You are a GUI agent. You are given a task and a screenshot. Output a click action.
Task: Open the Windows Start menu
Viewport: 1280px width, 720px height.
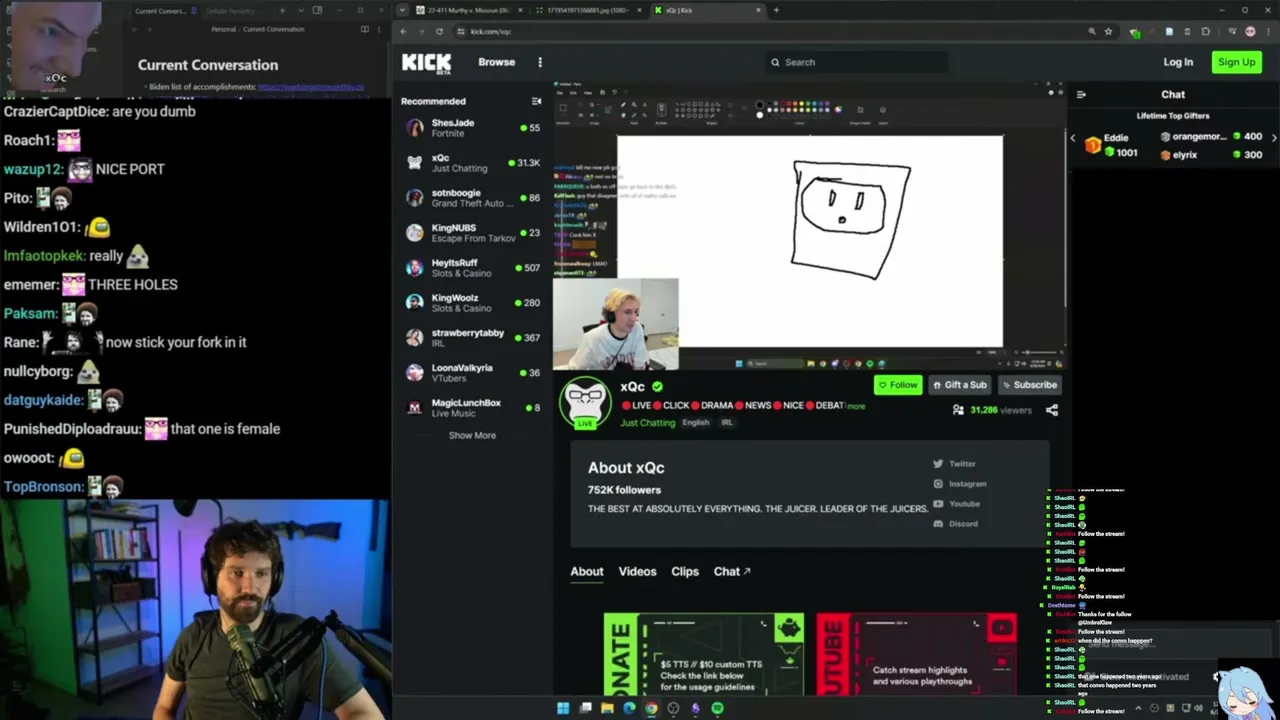pyautogui.click(x=563, y=708)
